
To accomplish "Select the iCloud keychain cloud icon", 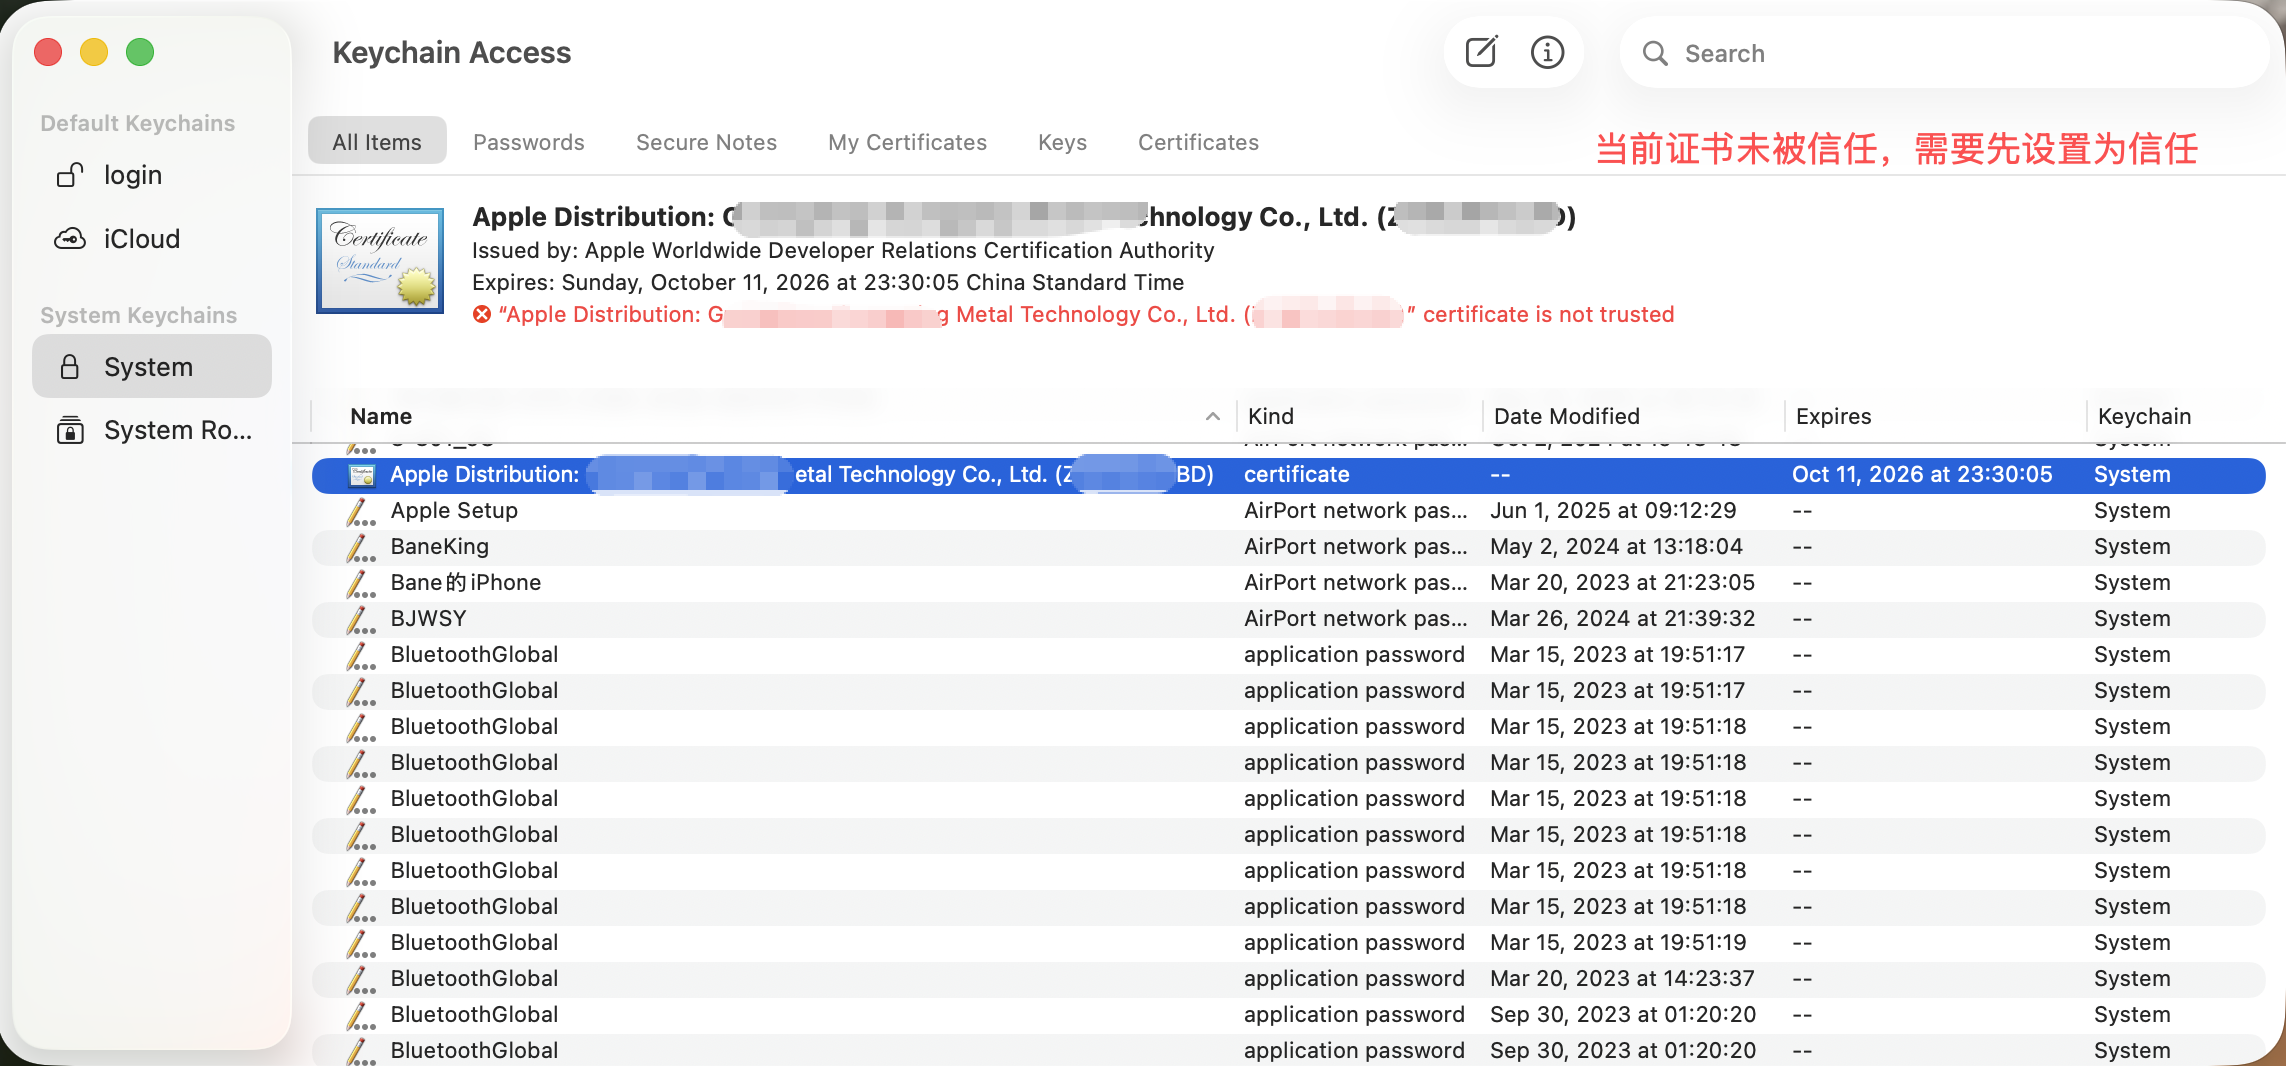I will point(69,239).
